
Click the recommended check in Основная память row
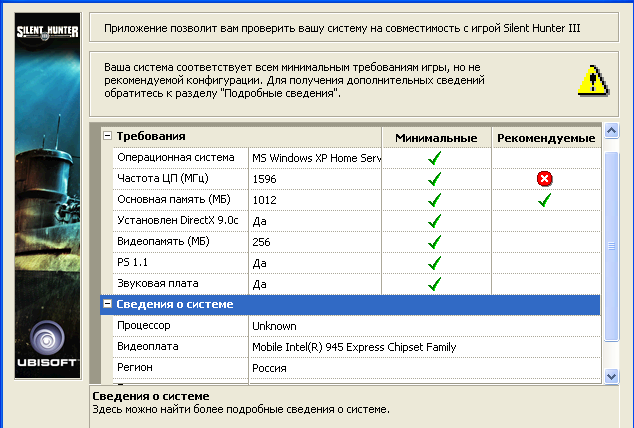545,200
